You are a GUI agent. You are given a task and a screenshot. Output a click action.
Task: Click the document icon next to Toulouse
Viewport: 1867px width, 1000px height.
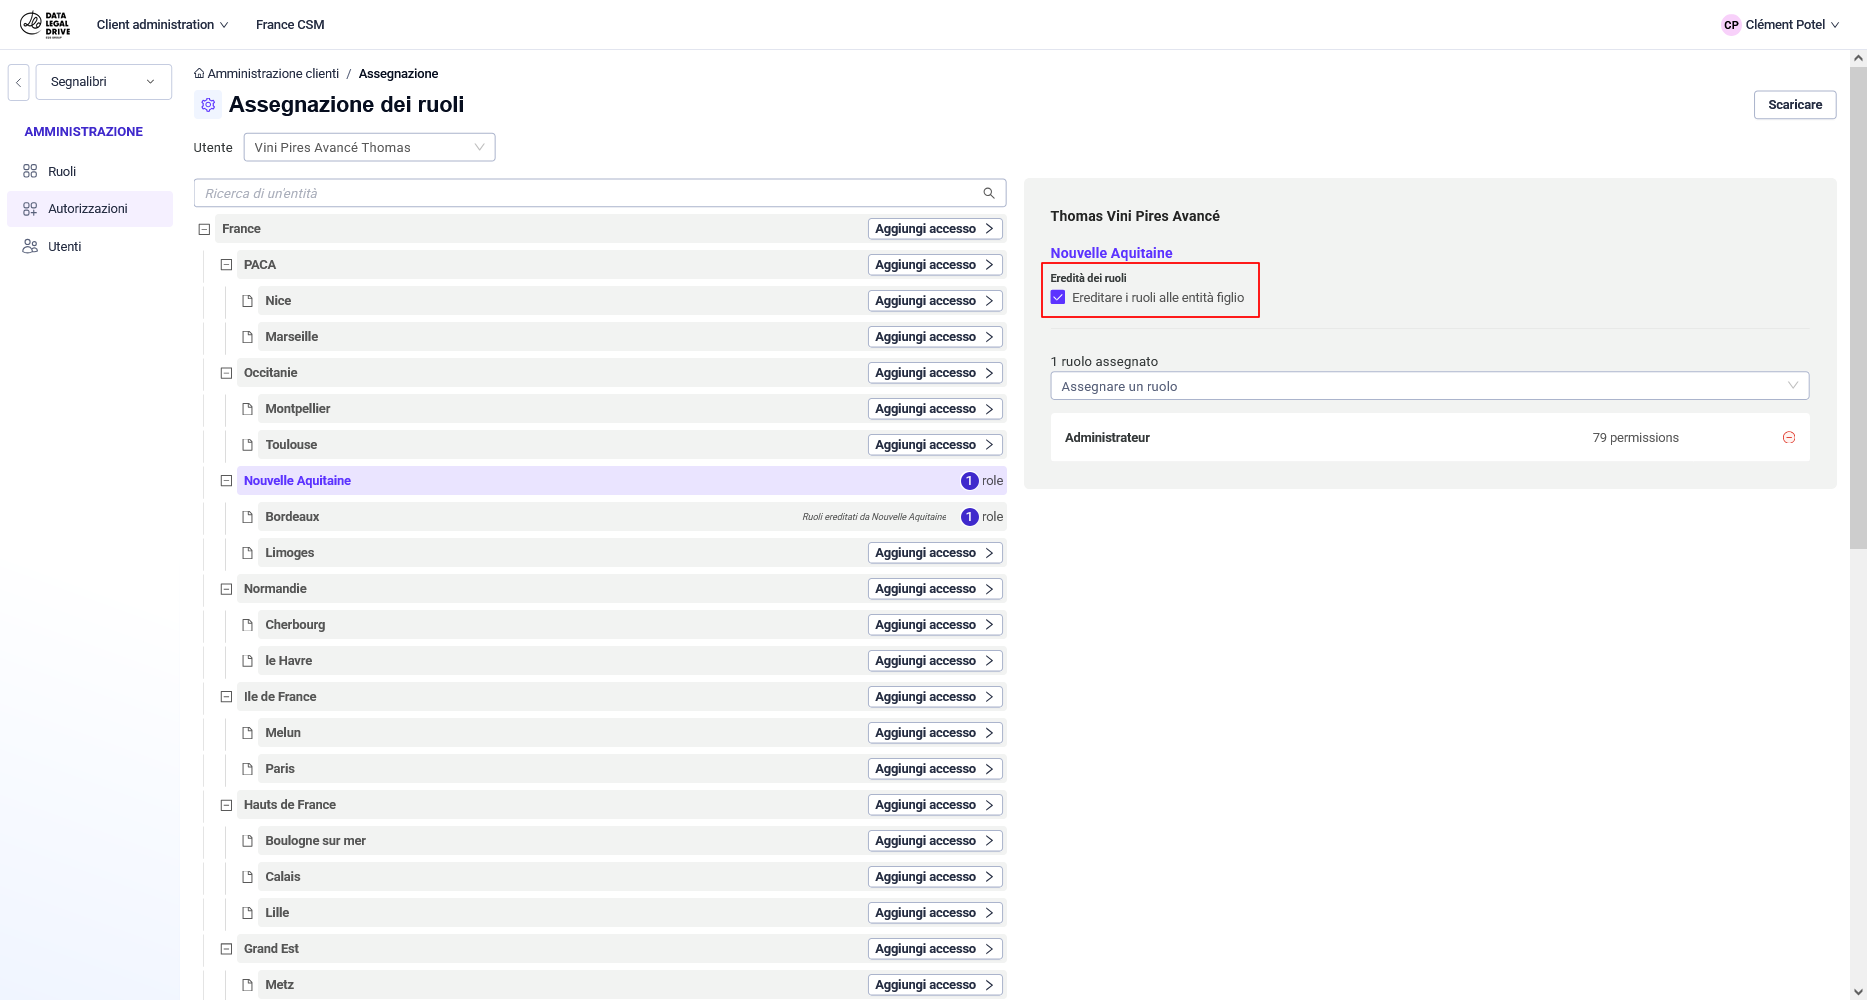point(247,445)
